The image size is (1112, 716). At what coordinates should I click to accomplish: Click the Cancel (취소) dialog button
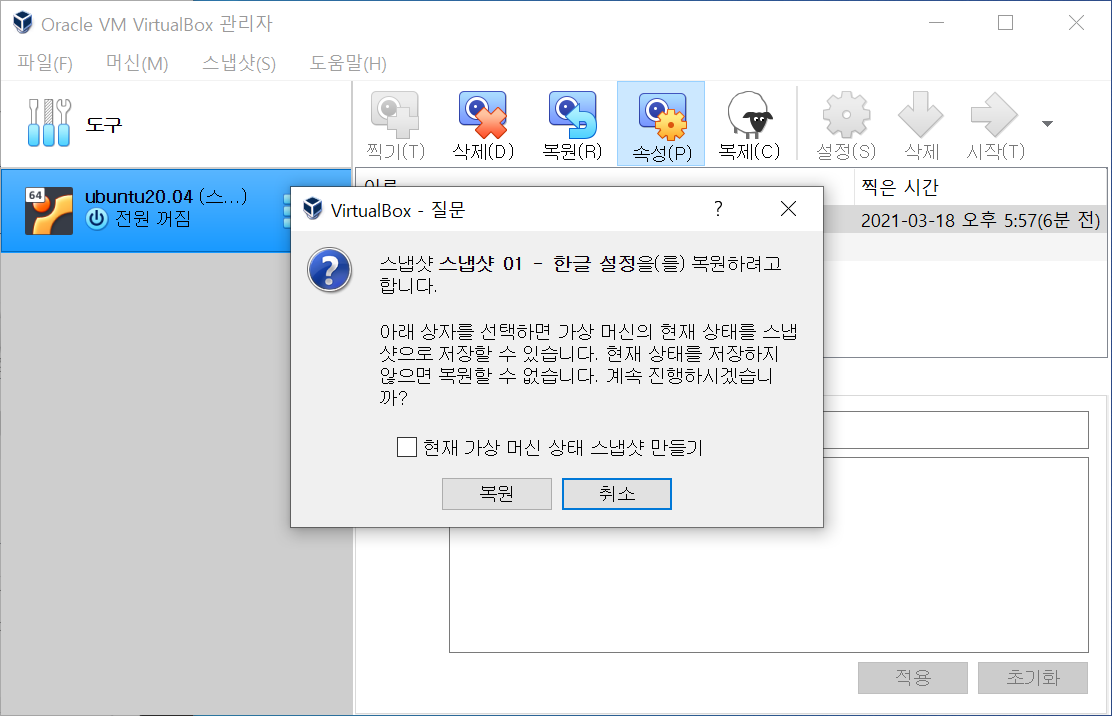[x=617, y=493]
